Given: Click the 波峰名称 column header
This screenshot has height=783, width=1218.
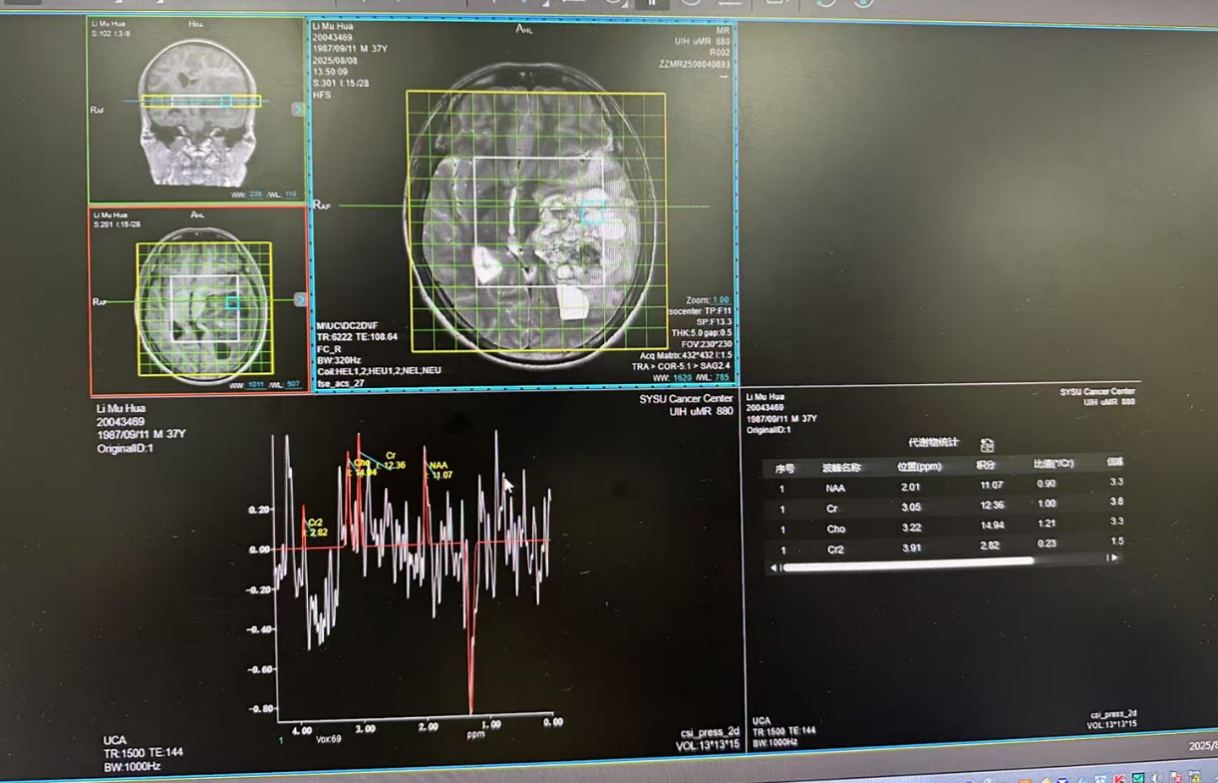Looking at the screenshot, I should pos(841,467).
